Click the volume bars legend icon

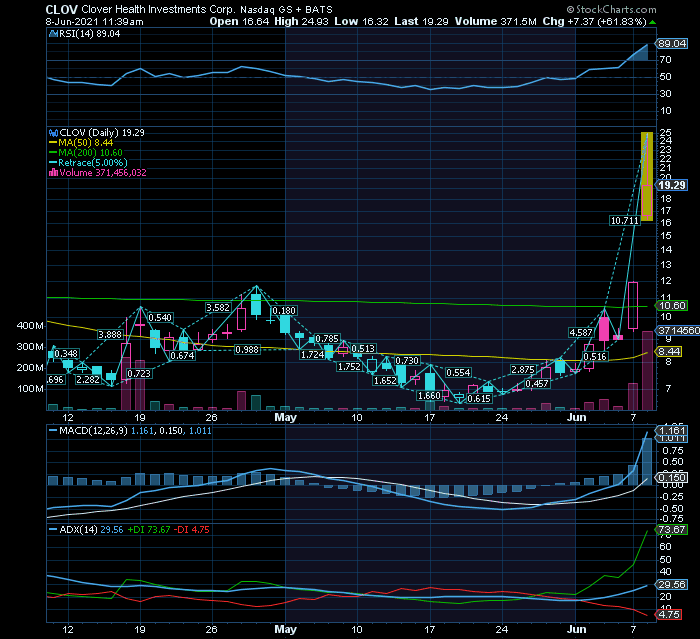coord(54,172)
